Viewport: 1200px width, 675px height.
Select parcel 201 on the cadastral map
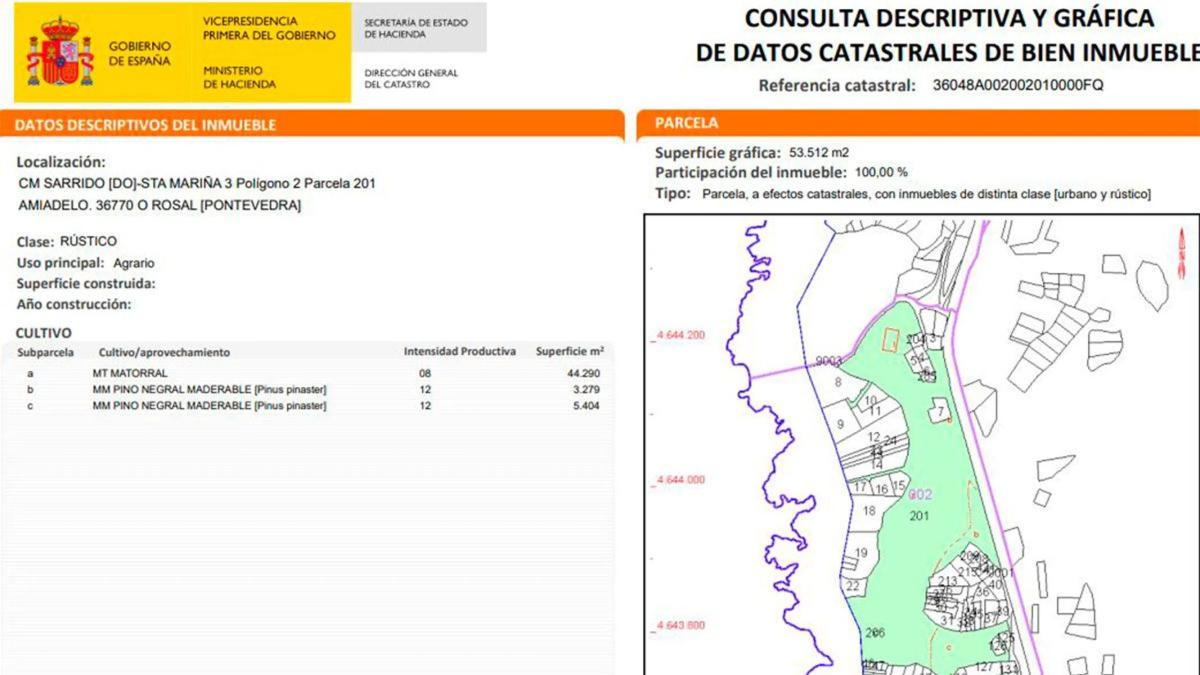coord(919,516)
